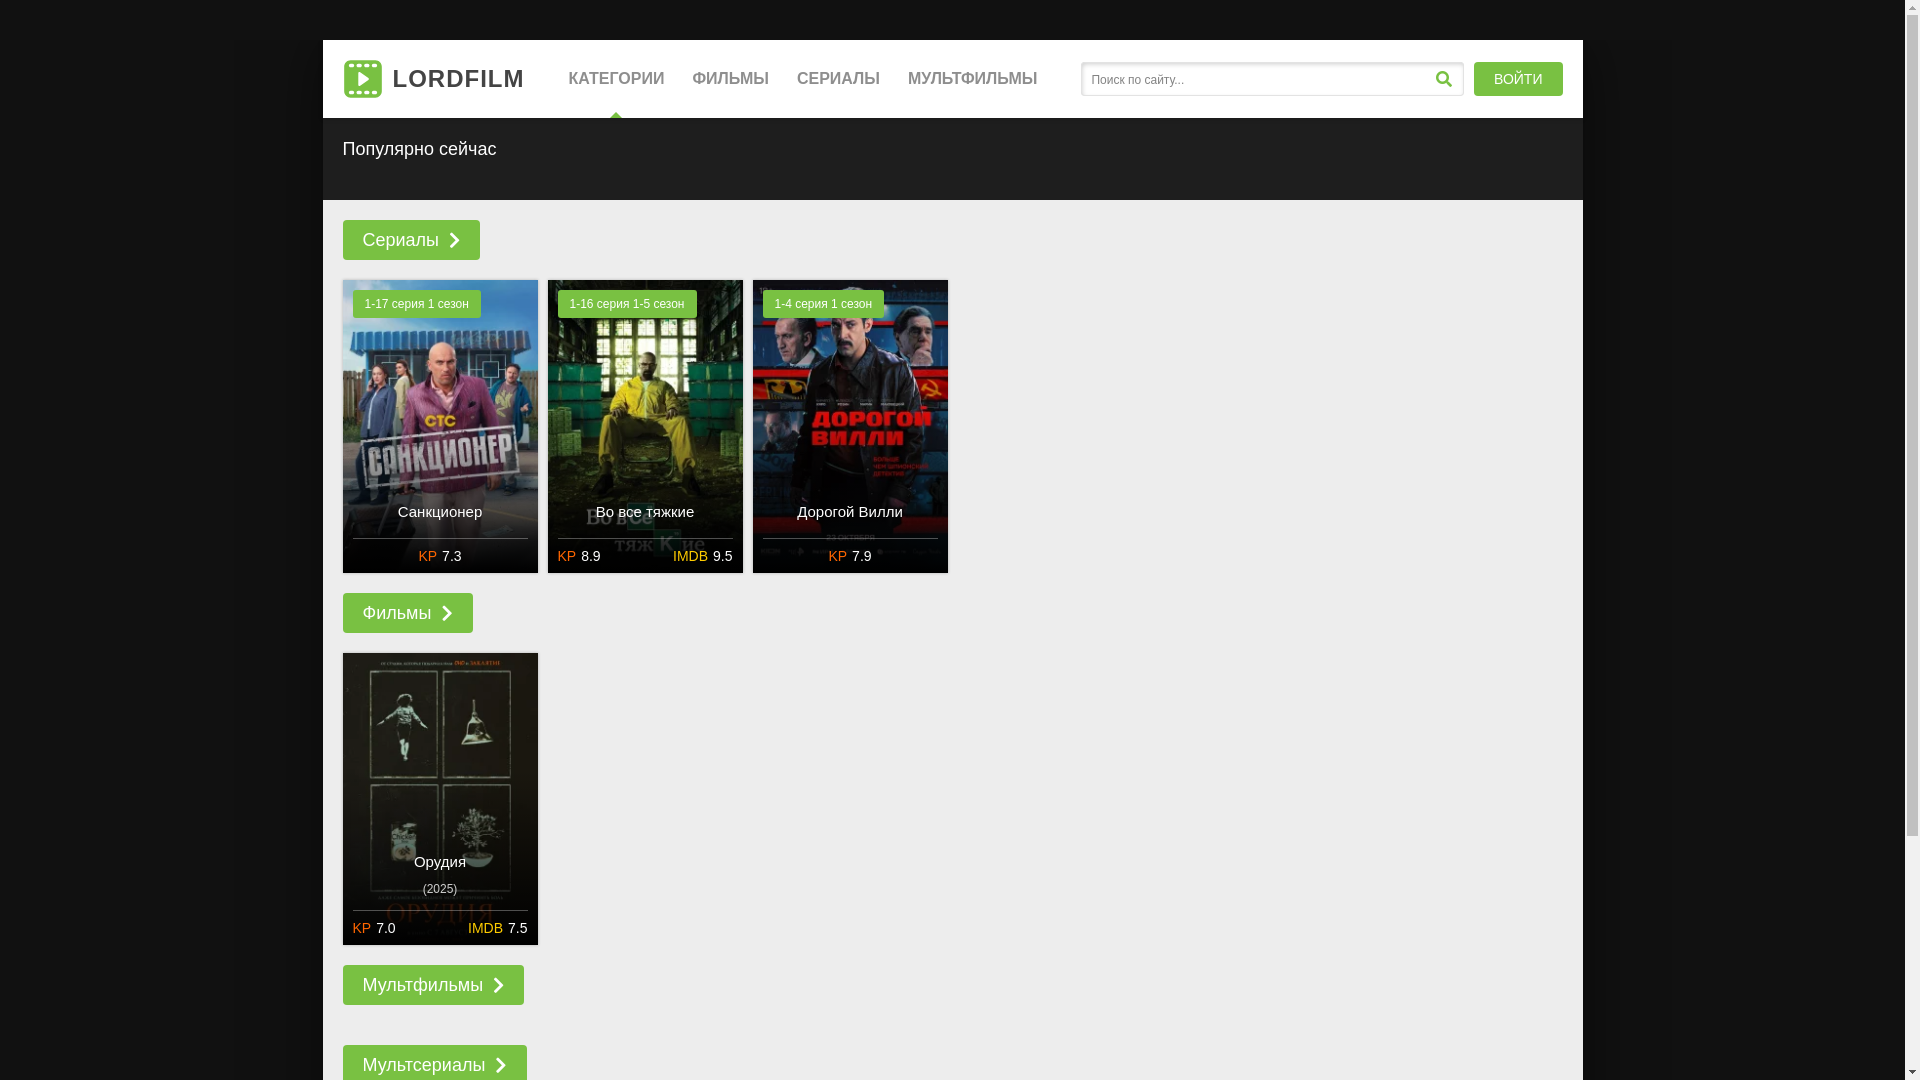Viewport: 1920px width, 1080px height.
Task: Open the Сериалы nav menu item
Action: [x=838, y=79]
